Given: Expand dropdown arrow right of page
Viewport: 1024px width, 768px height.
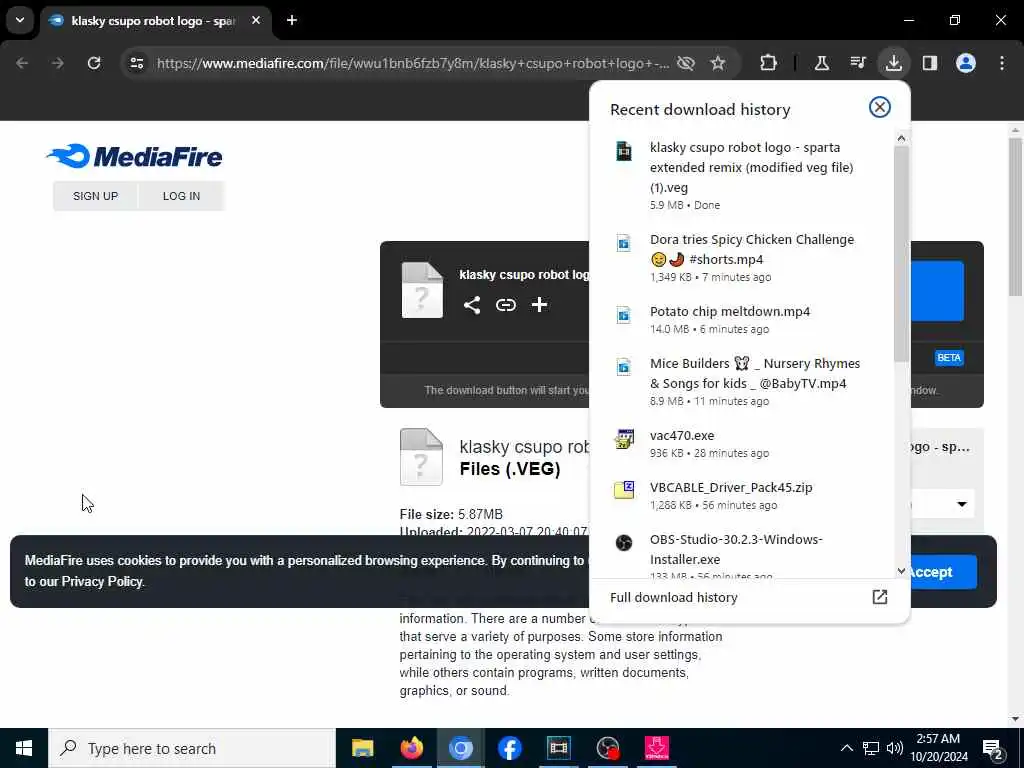Looking at the screenshot, I should pyautogui.click(x=961, y=504).
